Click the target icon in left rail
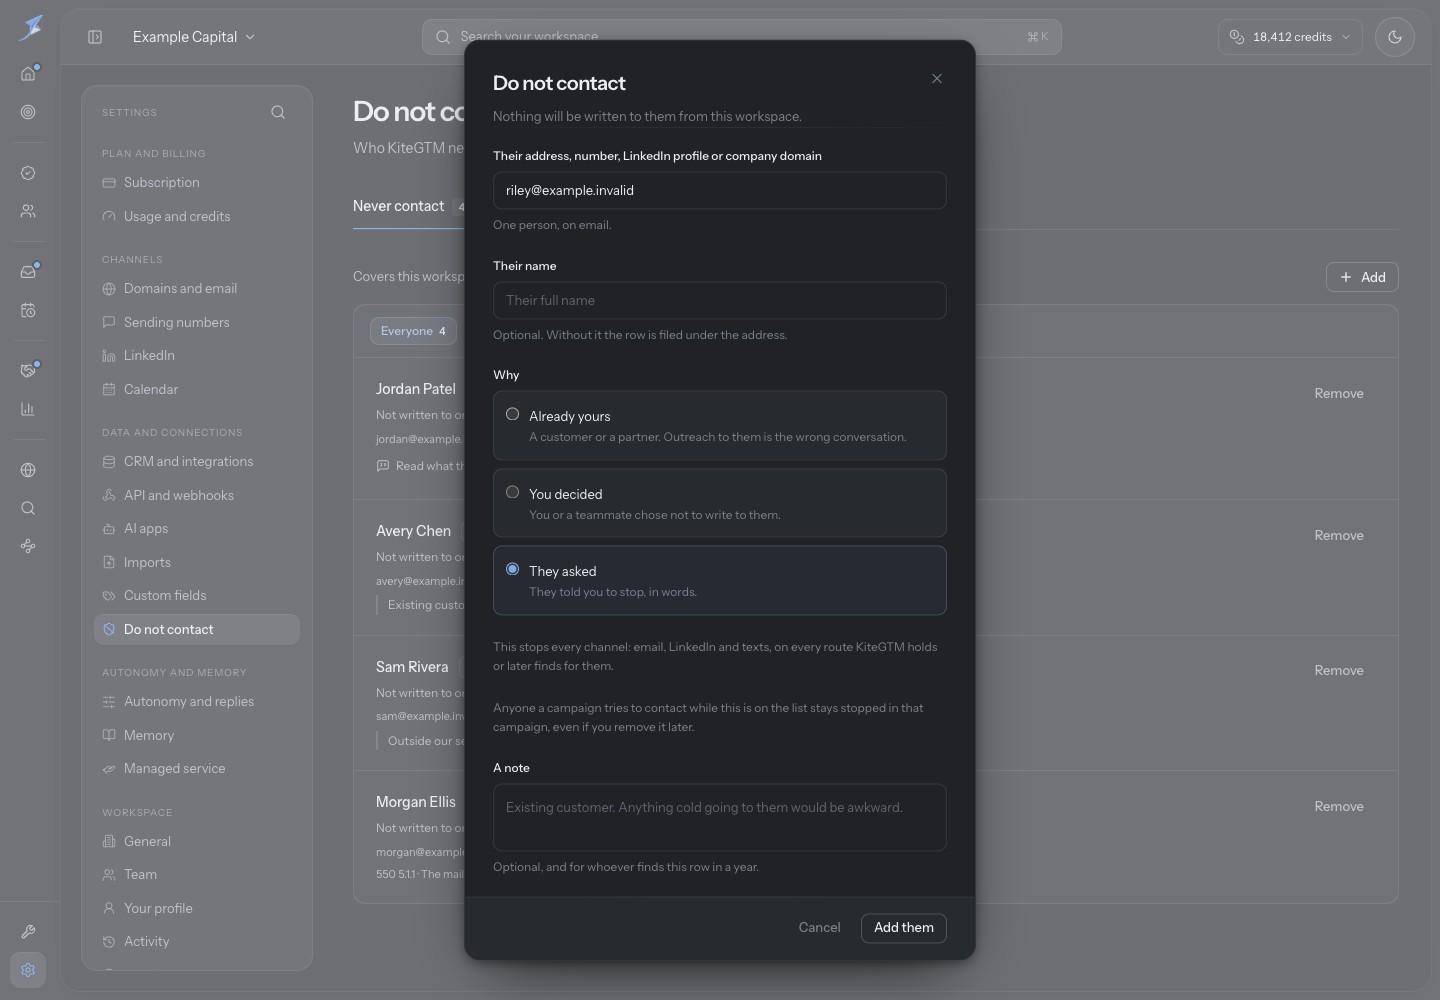 click(x=28, y=112)
